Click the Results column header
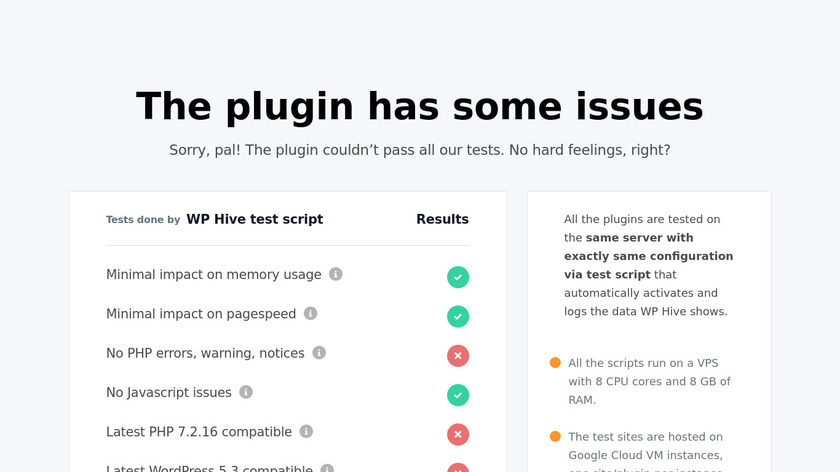This screenshot has width=840, height=472. click(442, 219)
